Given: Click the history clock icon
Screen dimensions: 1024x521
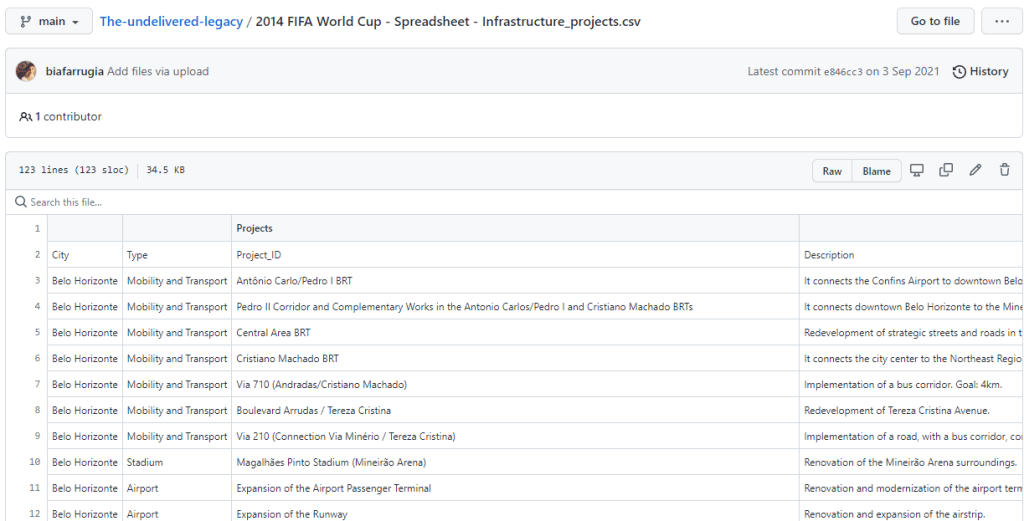Looking at the screenshot, I should pyautogui.click(x=959, y=72).
